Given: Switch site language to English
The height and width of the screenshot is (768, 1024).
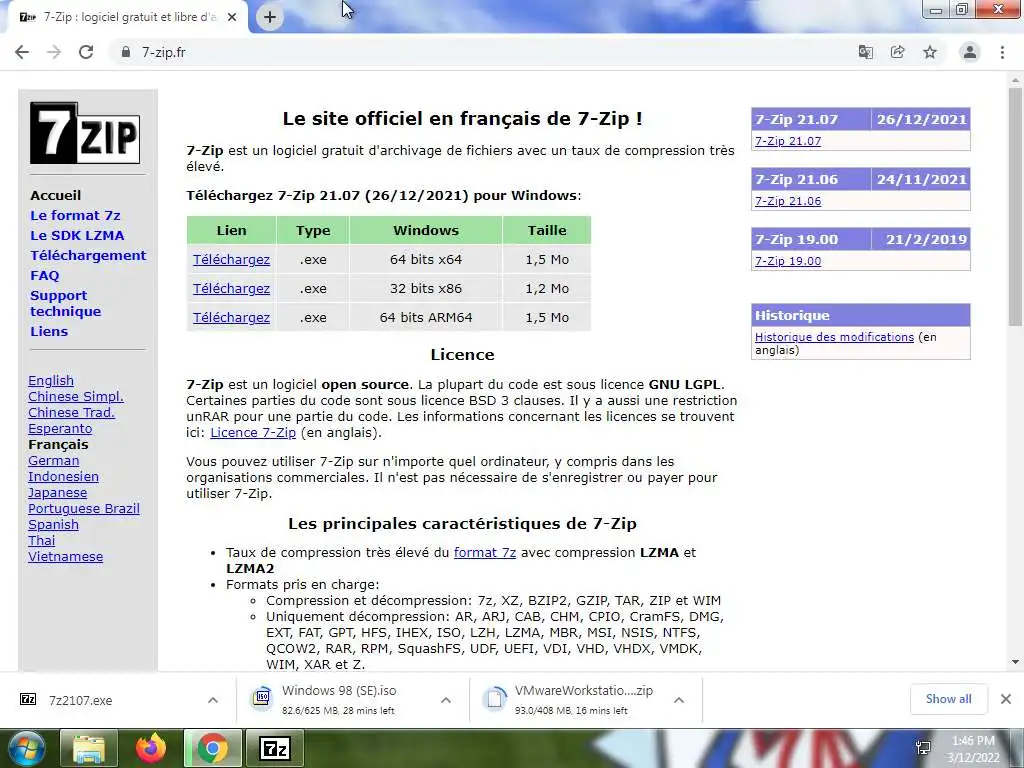Looking at the screenshot, I should (x=51, y=380).
